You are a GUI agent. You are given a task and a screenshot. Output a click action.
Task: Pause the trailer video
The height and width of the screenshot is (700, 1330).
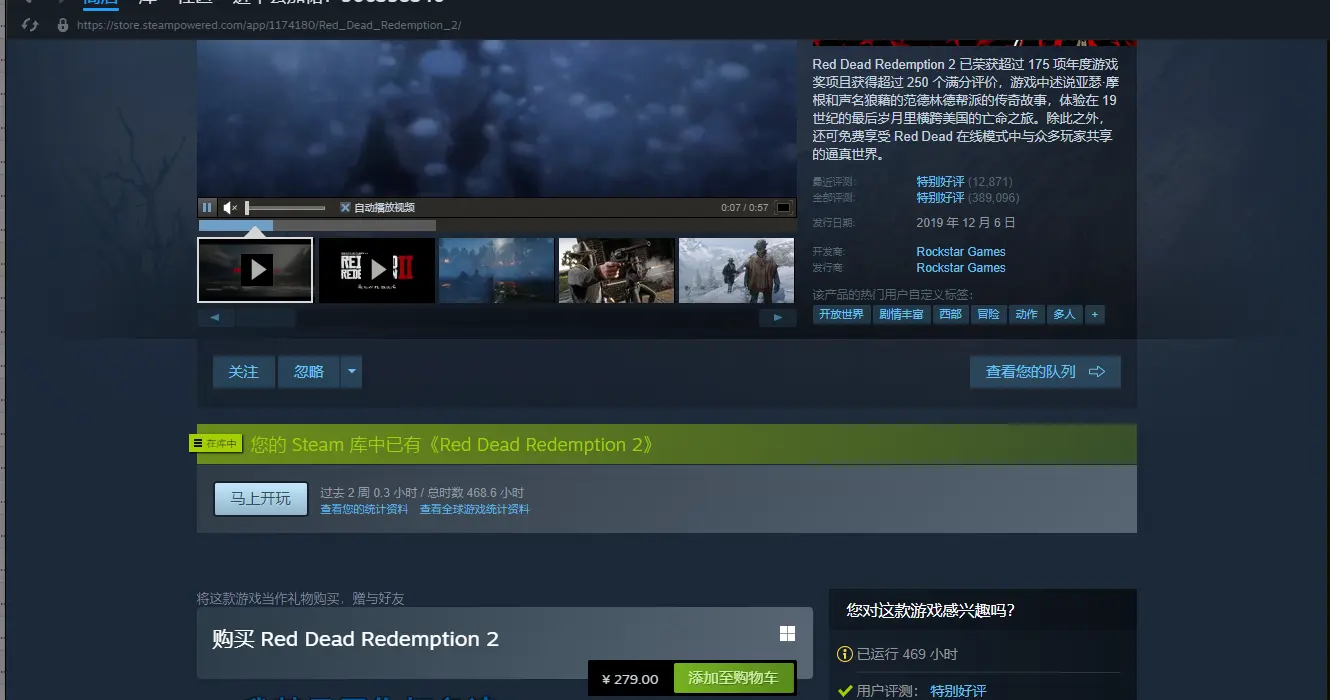(x=207, y=207)
